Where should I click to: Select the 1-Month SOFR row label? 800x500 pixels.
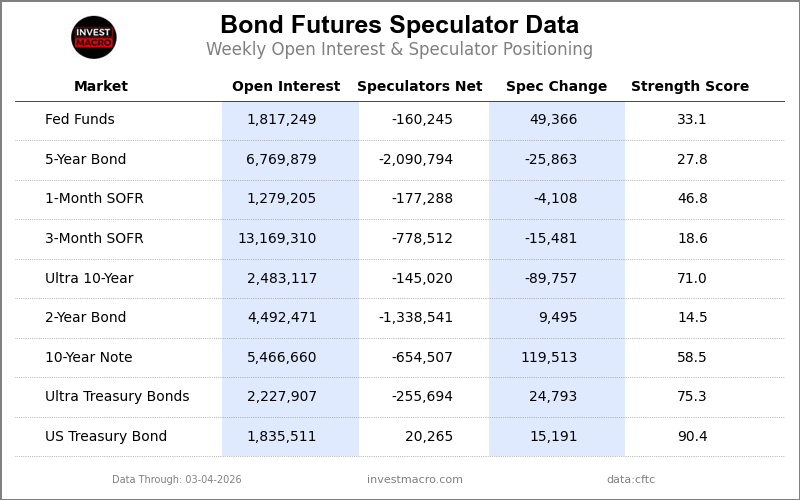(94, 199)
